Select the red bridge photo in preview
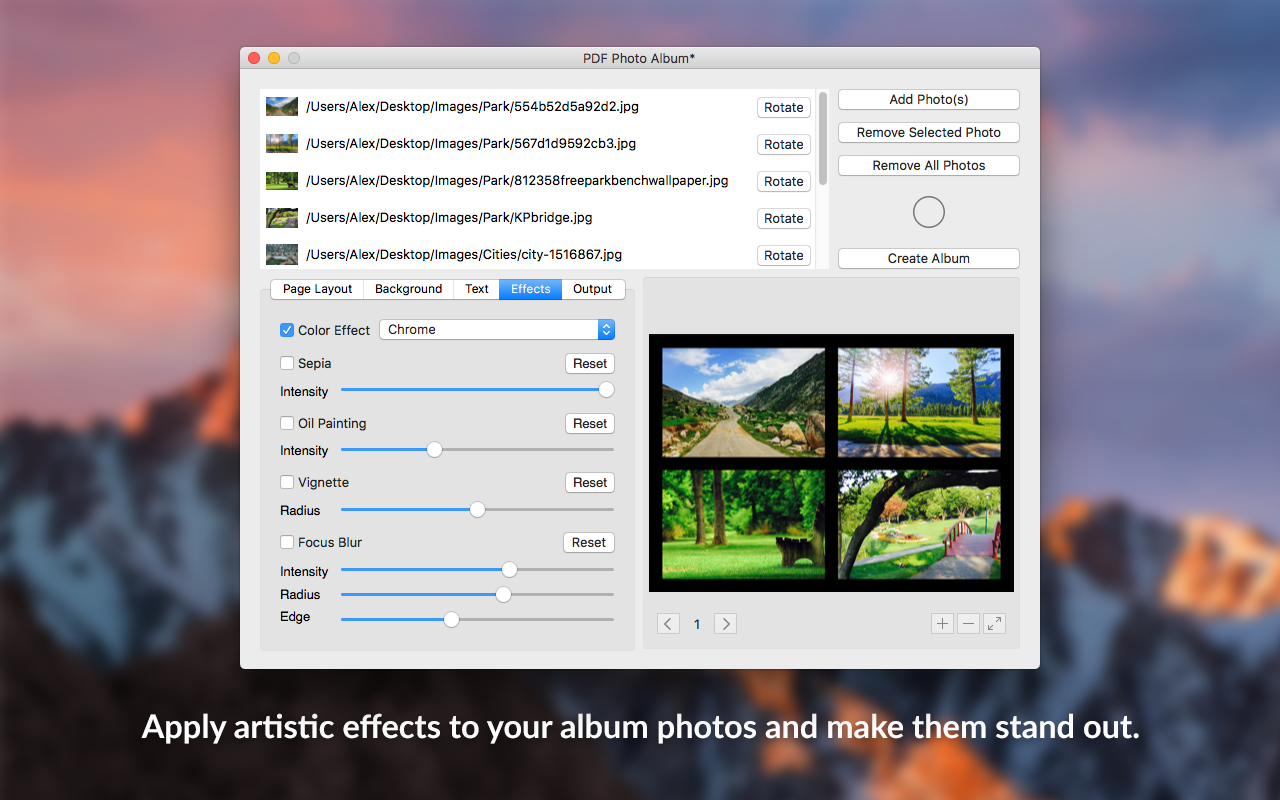 click(x=919, y=524)
